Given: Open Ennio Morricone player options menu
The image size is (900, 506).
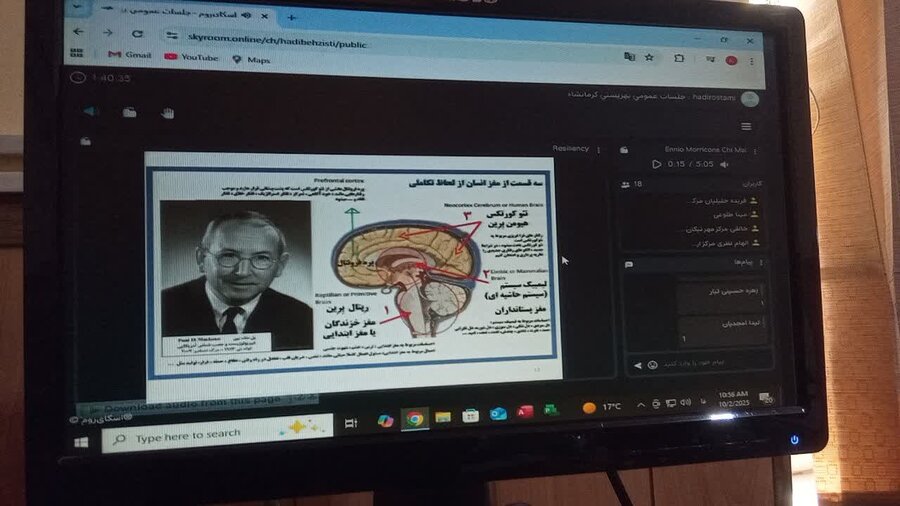Looking at the screenshot, I should pos(755,151).
